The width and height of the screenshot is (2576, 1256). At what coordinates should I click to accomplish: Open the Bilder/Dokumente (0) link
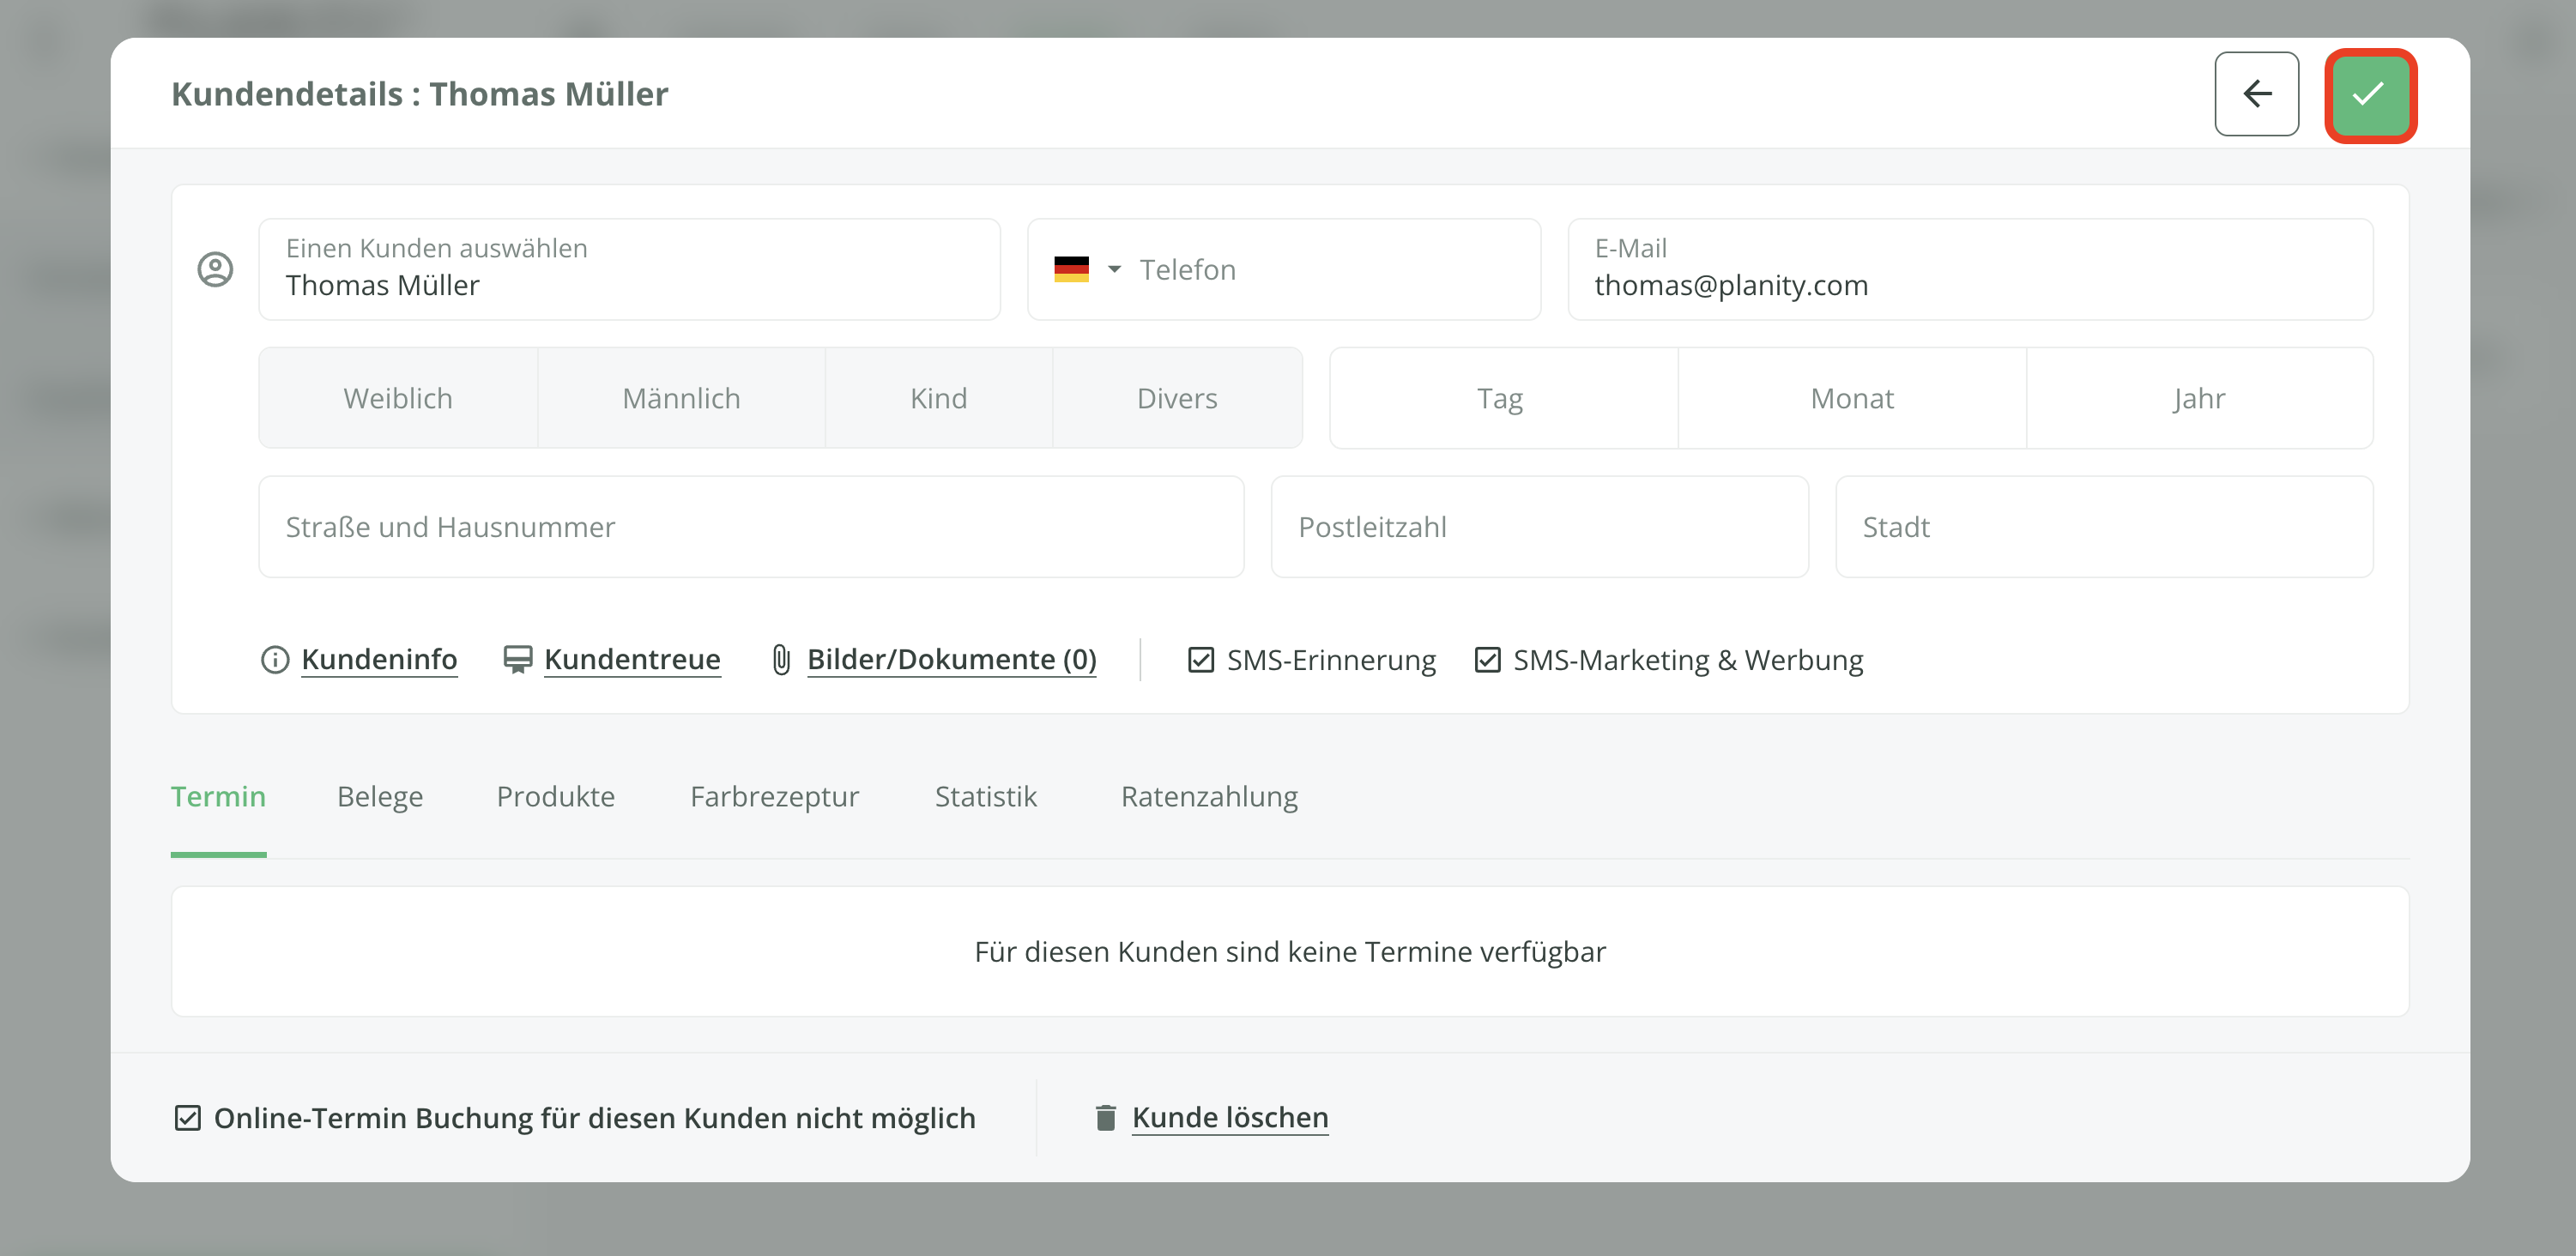point(951,660)
